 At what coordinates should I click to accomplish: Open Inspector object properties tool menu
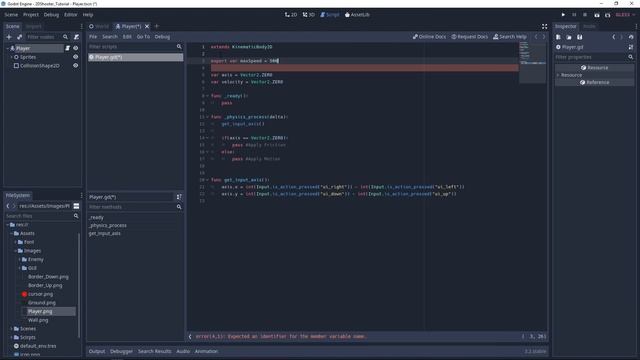click(x=631, y=47)
